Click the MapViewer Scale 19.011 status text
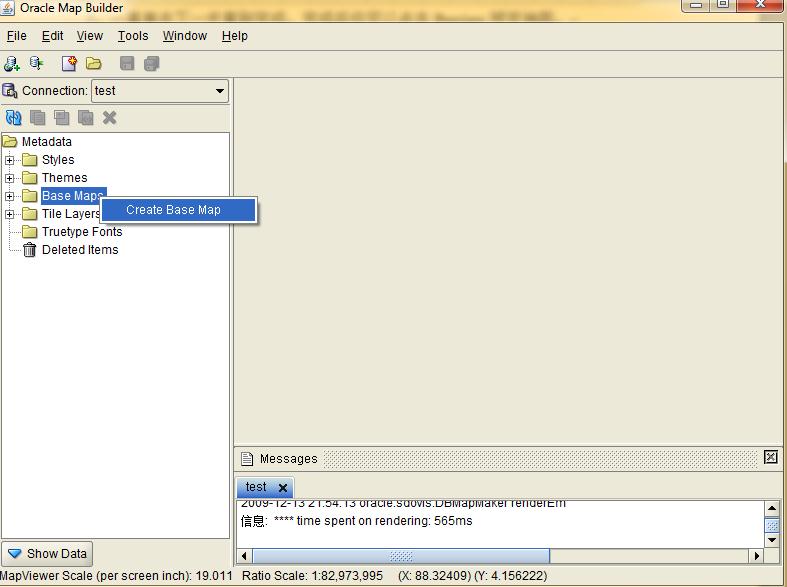This screenshot has height=587, width=787. click(116, 576)
